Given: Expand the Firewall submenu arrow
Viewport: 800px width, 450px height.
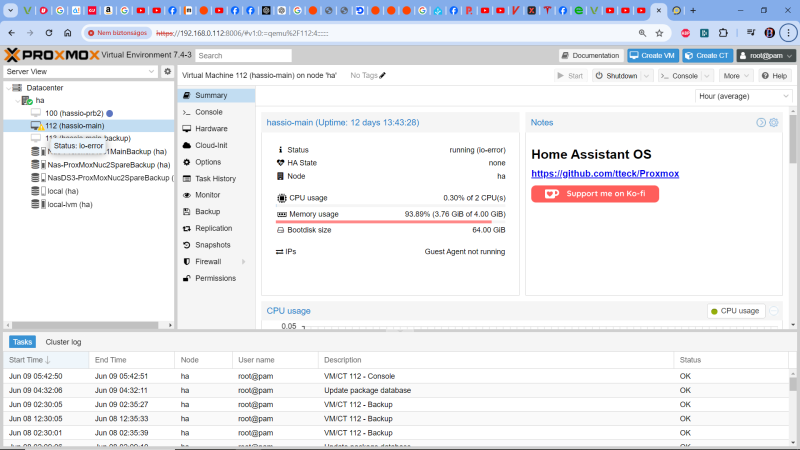Looking at the screenshot, I should (243, 262).
